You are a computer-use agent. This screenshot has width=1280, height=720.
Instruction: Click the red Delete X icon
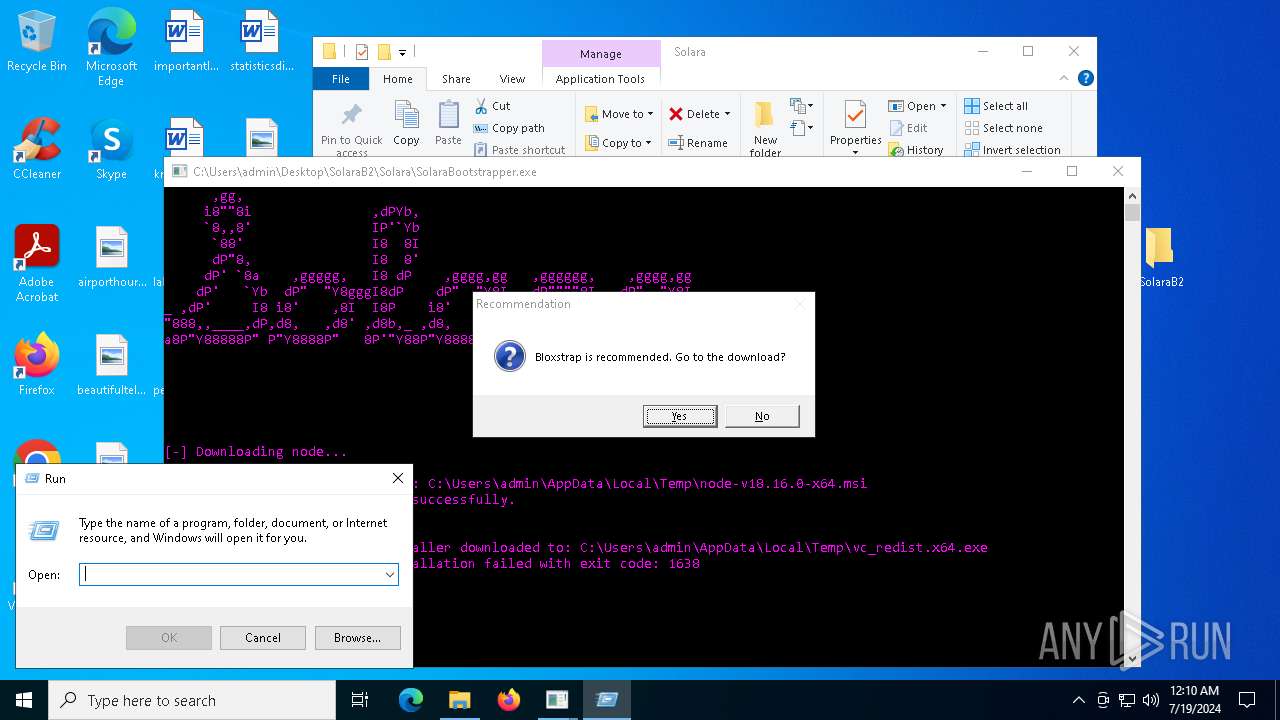pyautogui.click(x=677, y=114)
